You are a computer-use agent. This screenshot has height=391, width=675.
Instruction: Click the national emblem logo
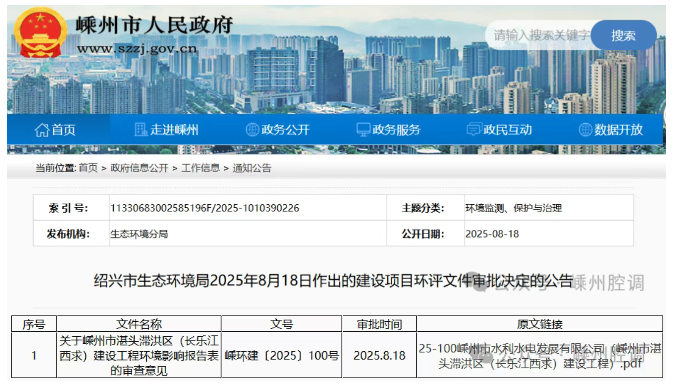pos(40,33)
